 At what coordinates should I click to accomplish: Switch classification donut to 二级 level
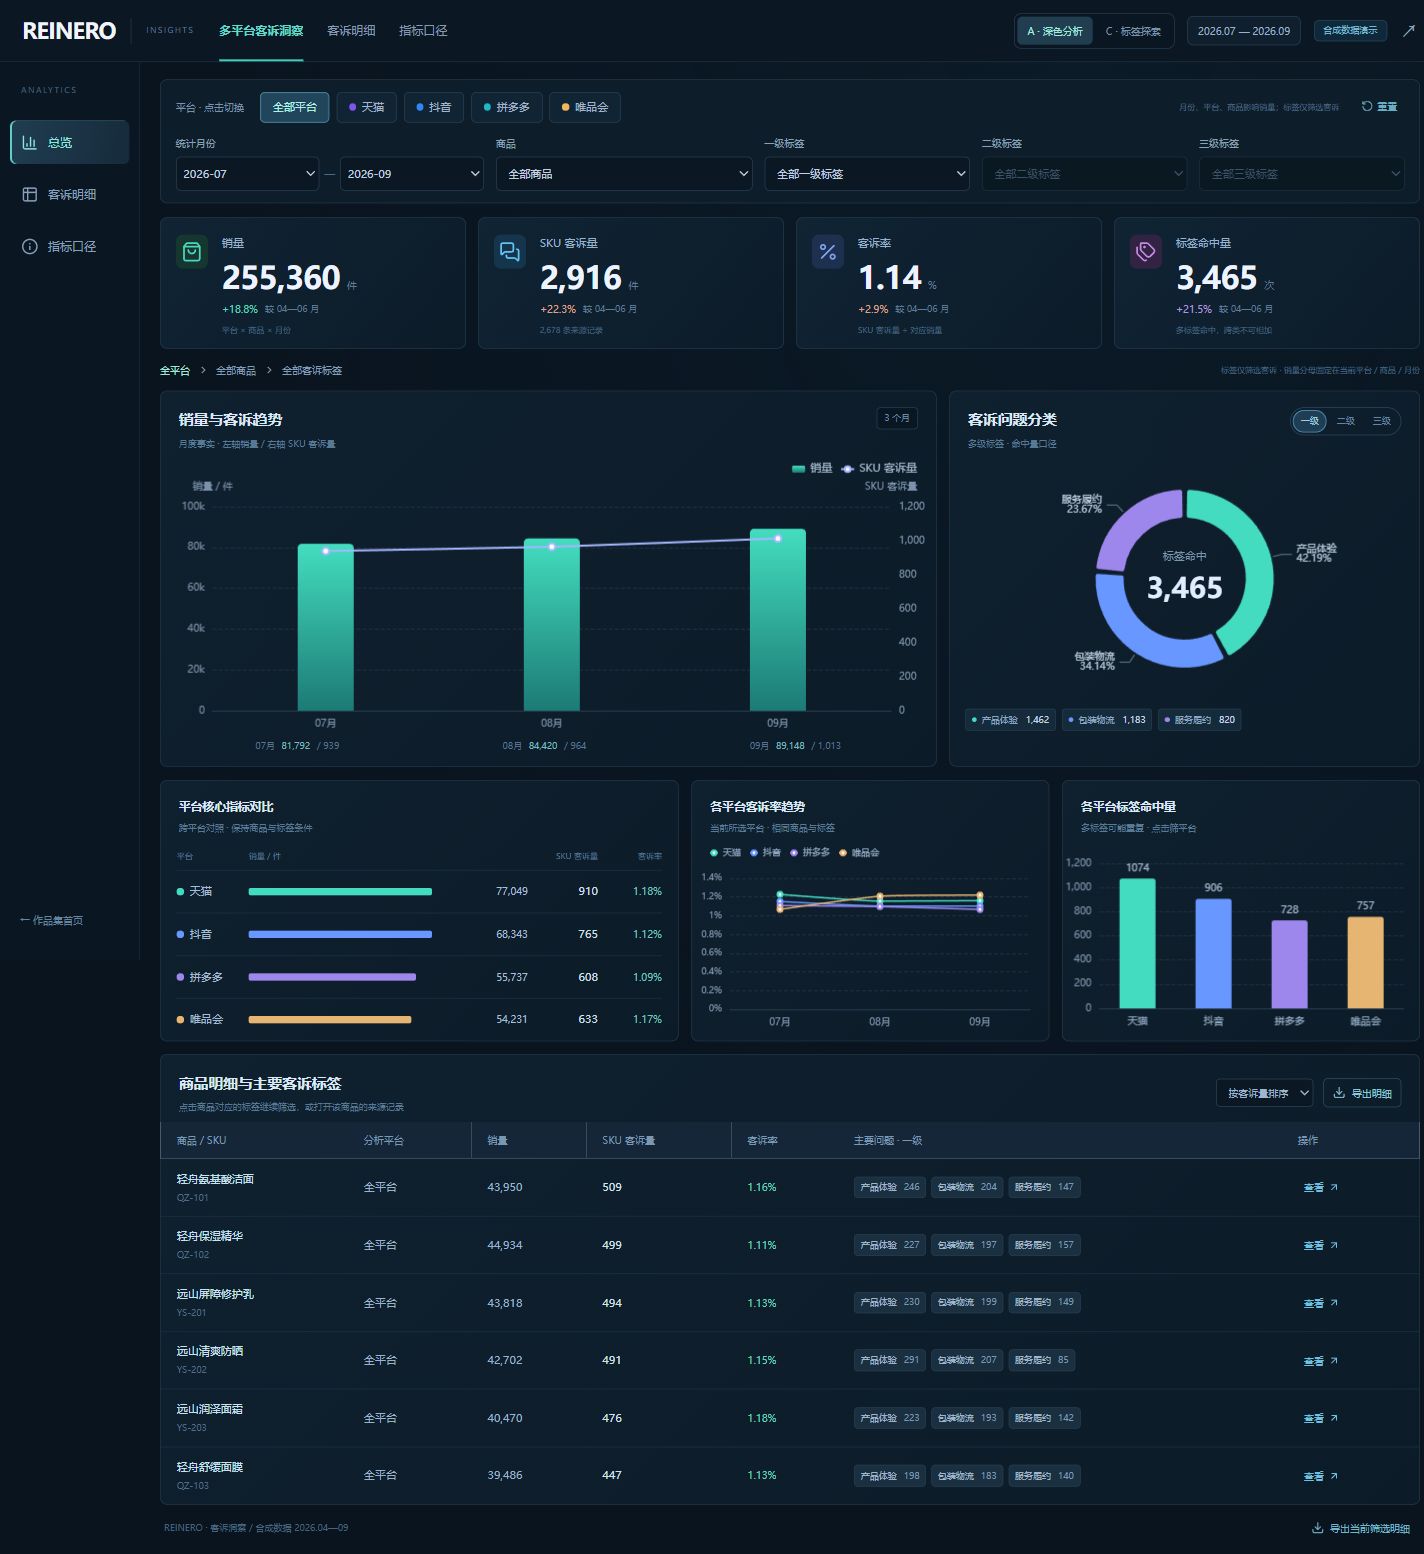coord(1346,421)
